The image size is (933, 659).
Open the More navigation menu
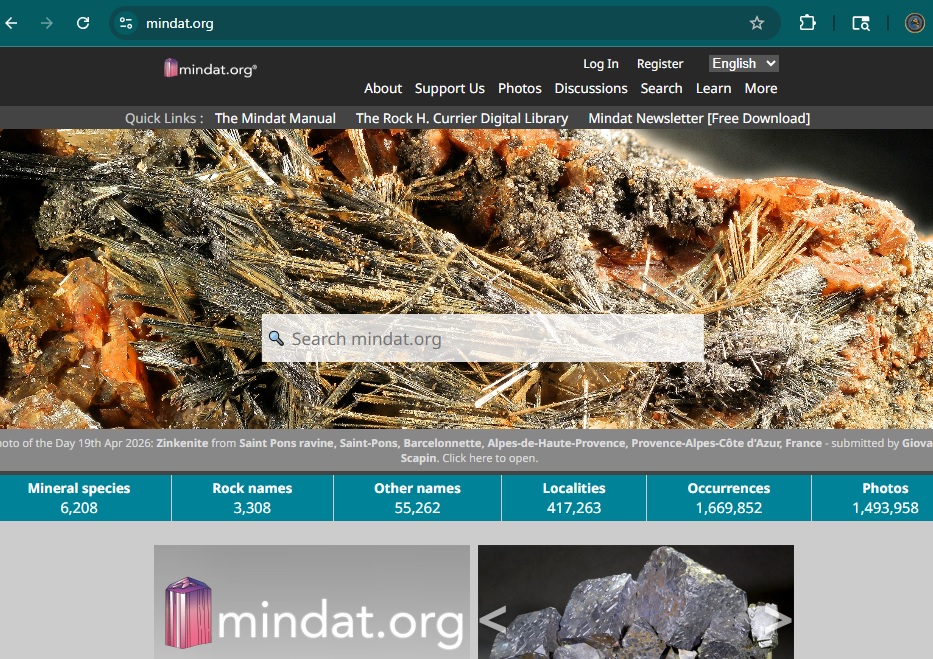[x=761, y=88]
